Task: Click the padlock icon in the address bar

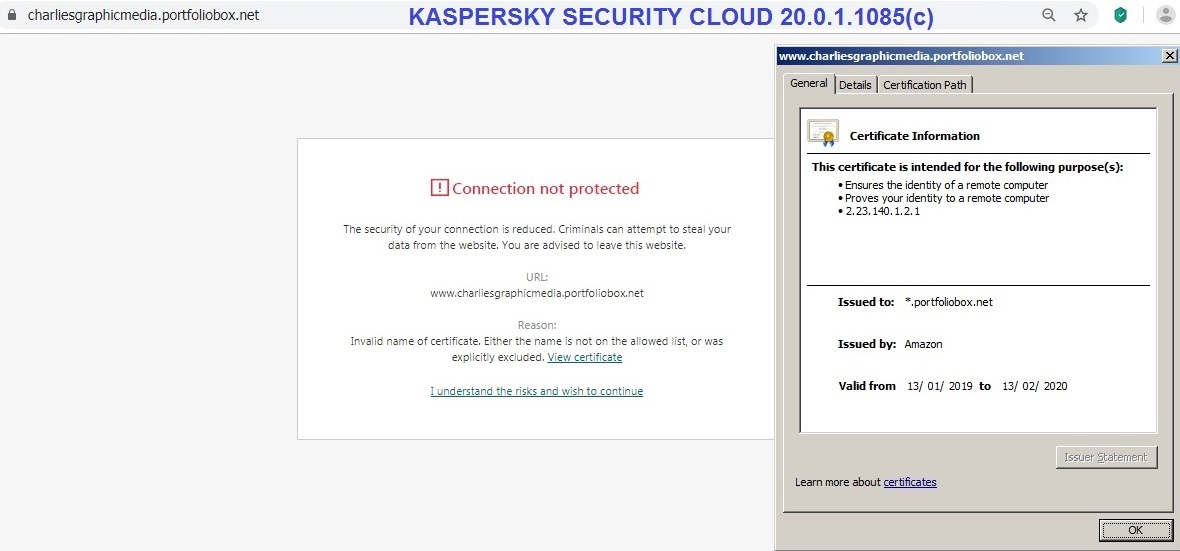Action: click(x=12, y=16)
